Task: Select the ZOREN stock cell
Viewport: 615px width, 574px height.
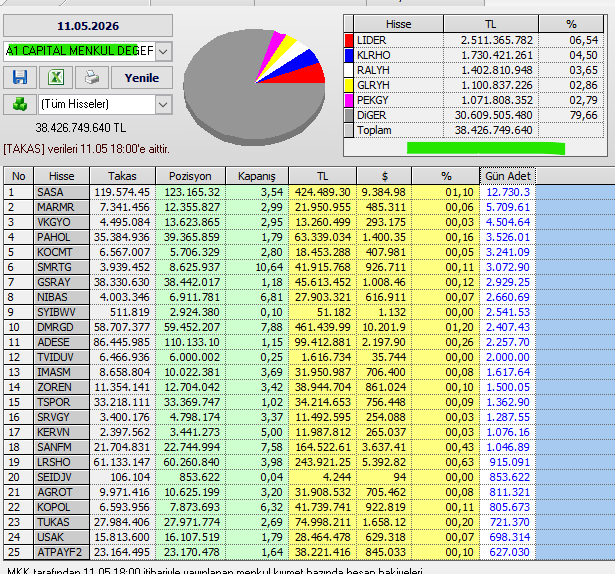Action: (62, 387)
